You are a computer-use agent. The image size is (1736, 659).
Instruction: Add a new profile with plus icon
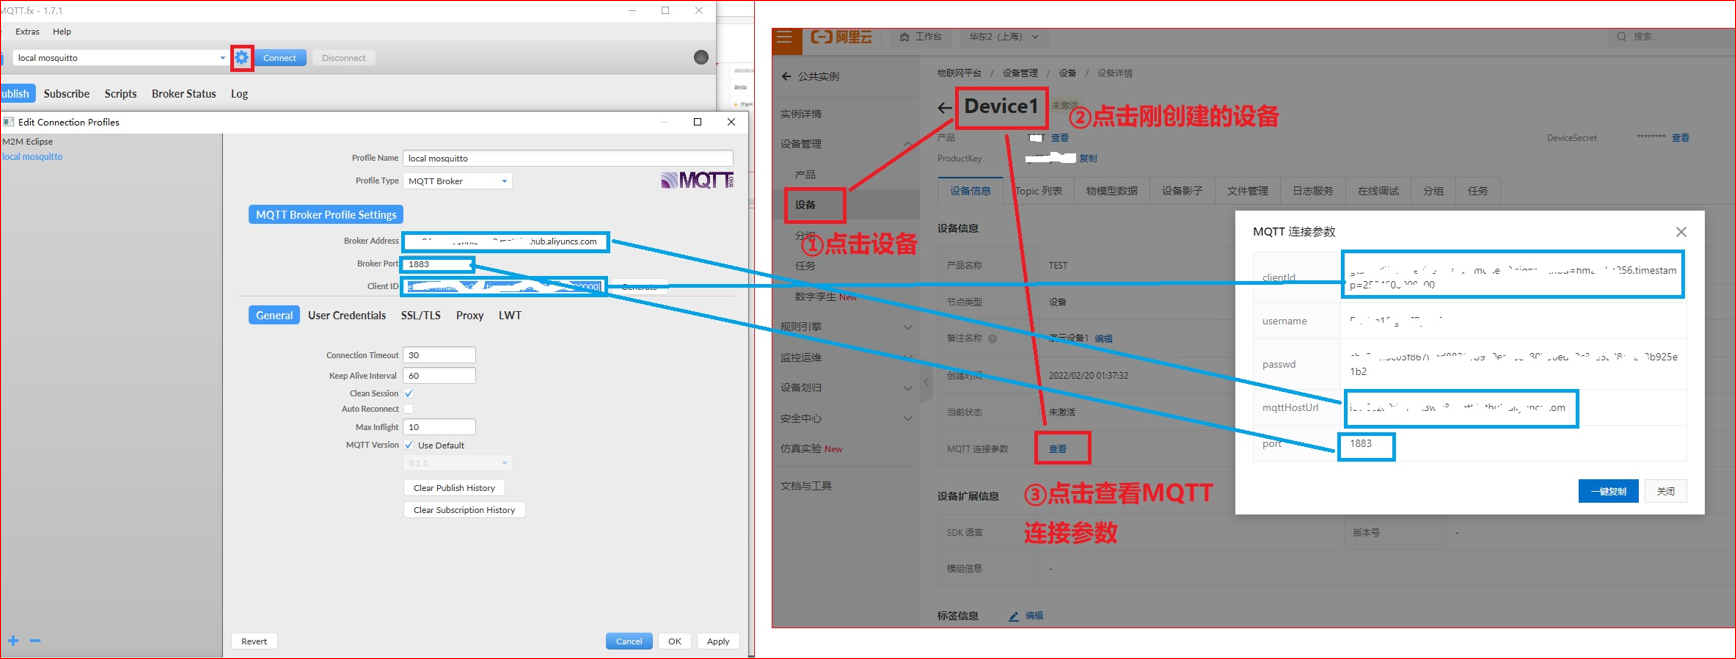click(13, 641)
